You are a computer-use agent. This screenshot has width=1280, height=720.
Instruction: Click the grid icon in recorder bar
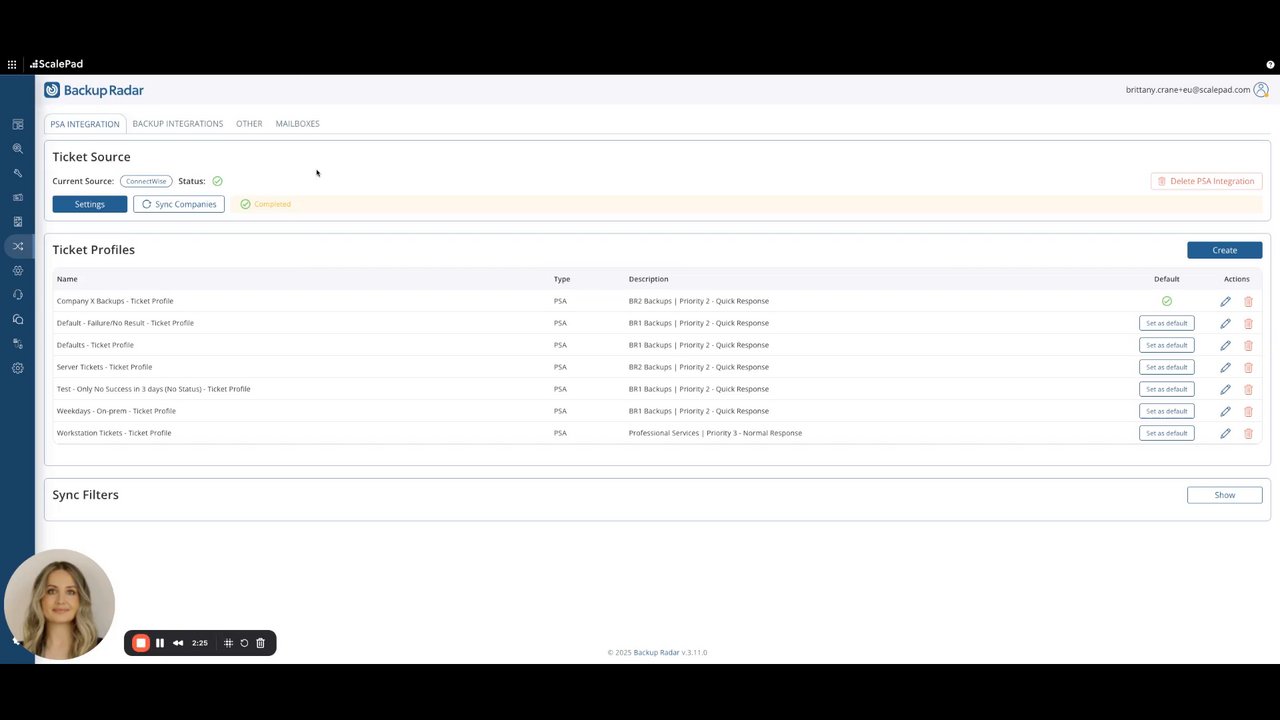tap(228, 643)
